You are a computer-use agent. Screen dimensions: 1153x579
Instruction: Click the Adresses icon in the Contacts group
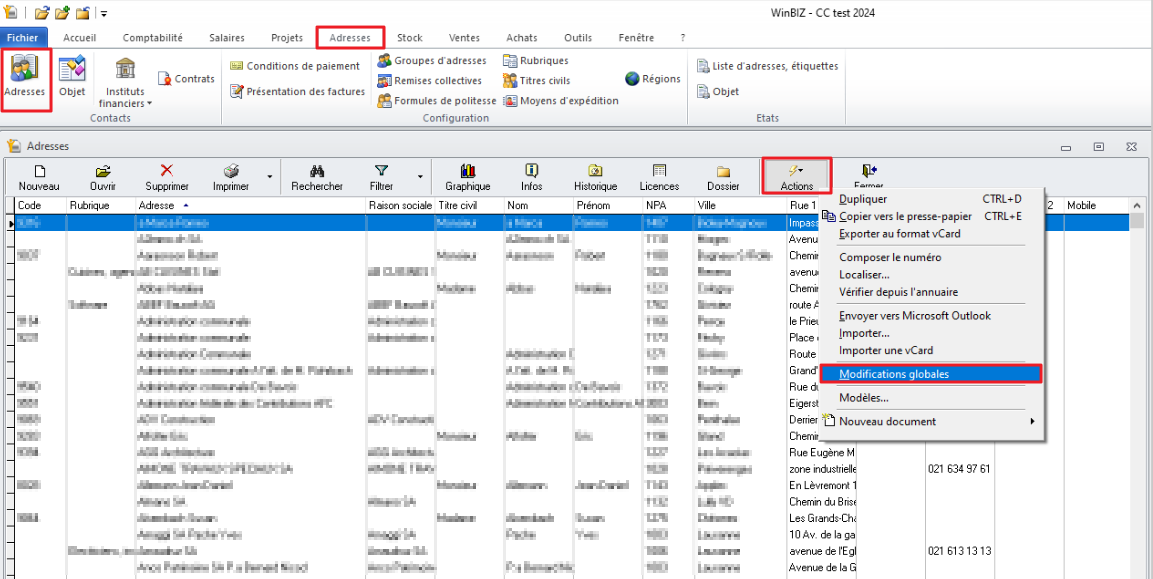coord(25,78)
